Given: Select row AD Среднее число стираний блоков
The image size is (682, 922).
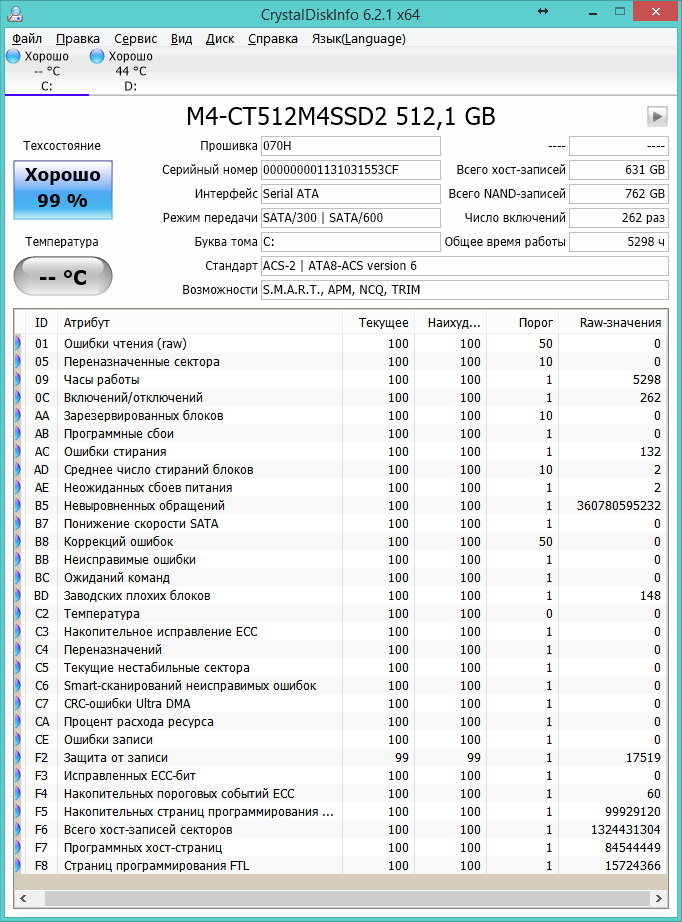Looking at the screenshot, I should coord(341,470).
